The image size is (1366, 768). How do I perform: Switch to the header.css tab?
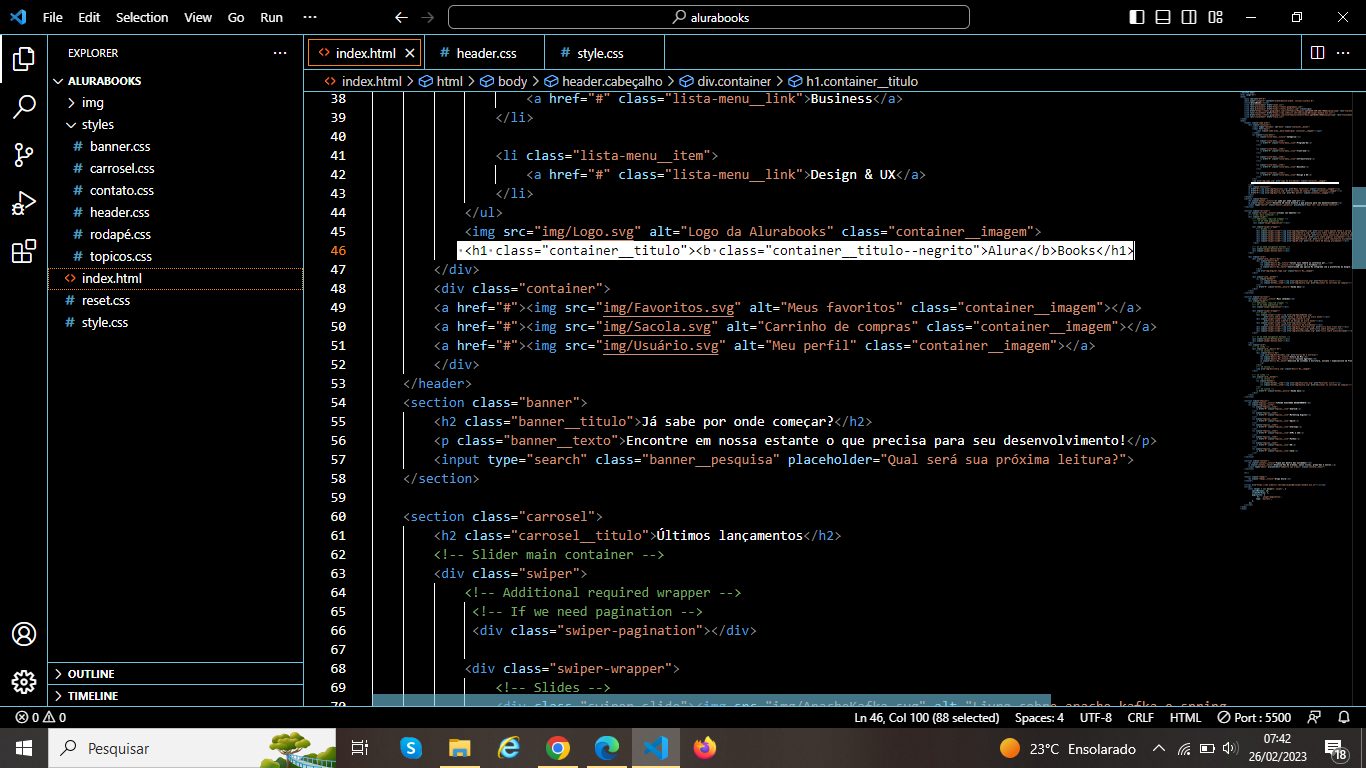[486, 53]
